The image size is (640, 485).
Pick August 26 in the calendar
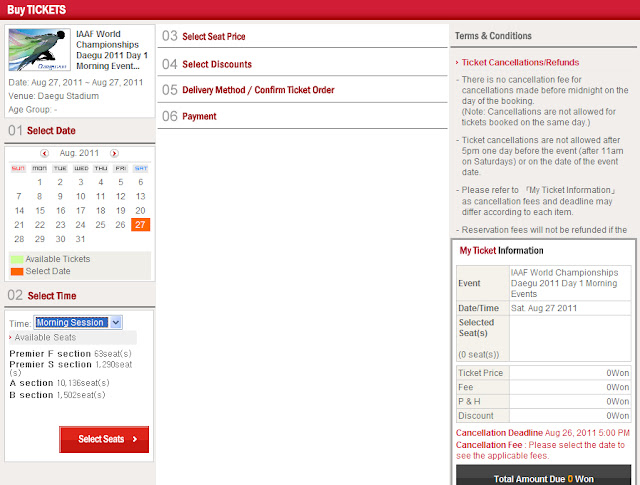tap(120, 225)
